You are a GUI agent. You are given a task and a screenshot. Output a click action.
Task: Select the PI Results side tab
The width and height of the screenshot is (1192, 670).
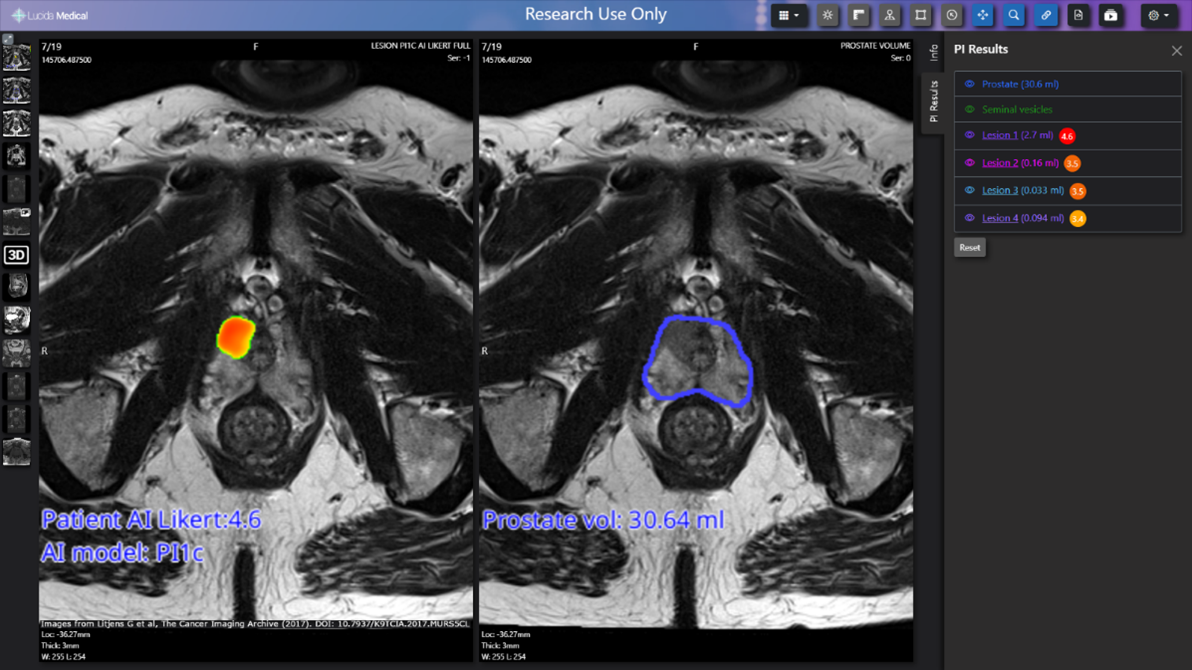click(x=933, y=102)
